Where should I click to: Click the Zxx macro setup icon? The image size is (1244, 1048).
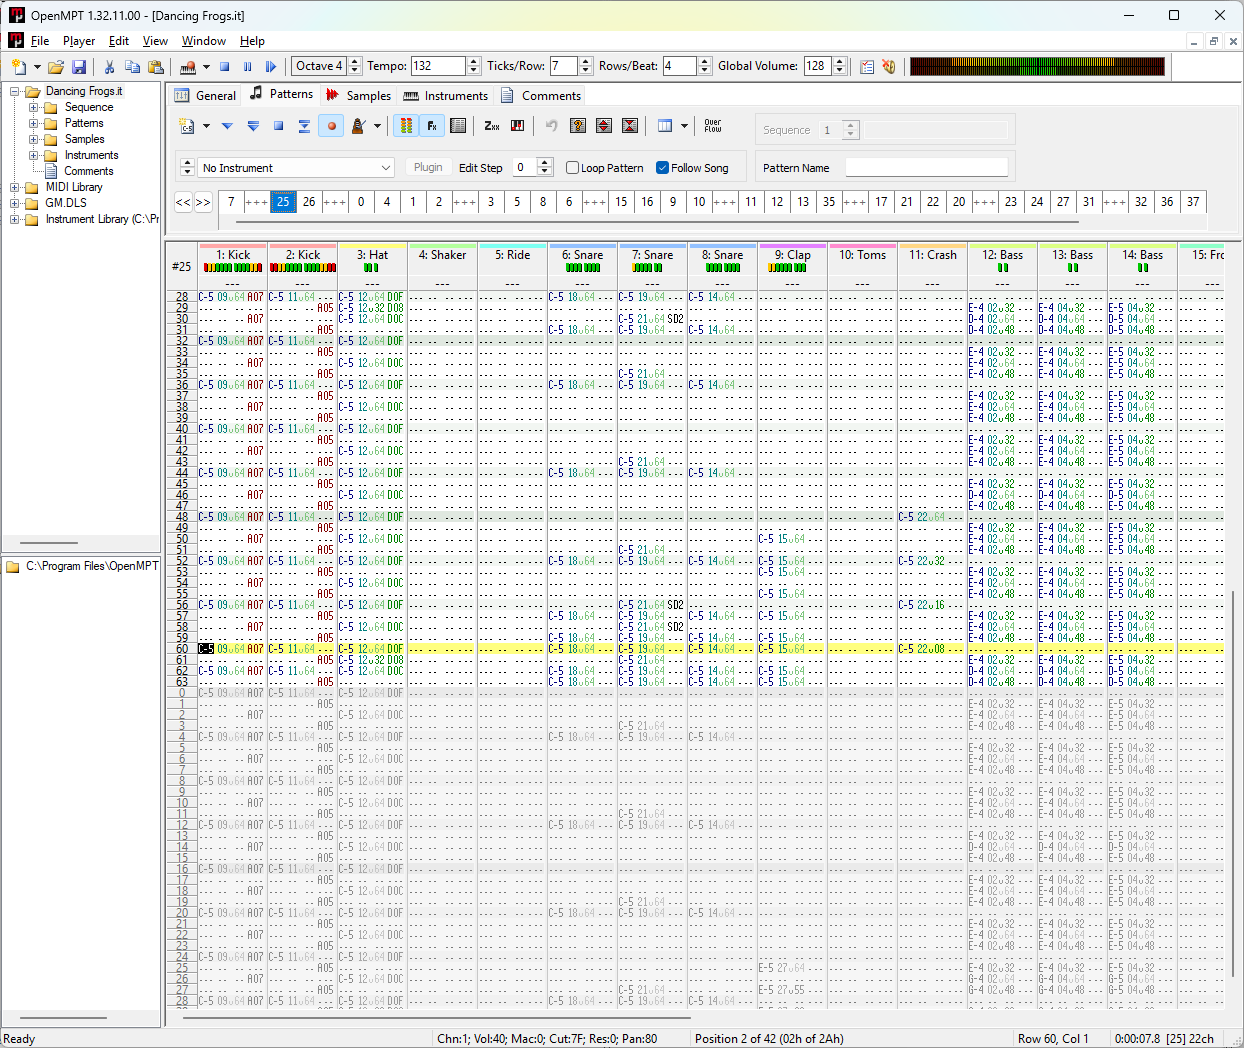492,126
